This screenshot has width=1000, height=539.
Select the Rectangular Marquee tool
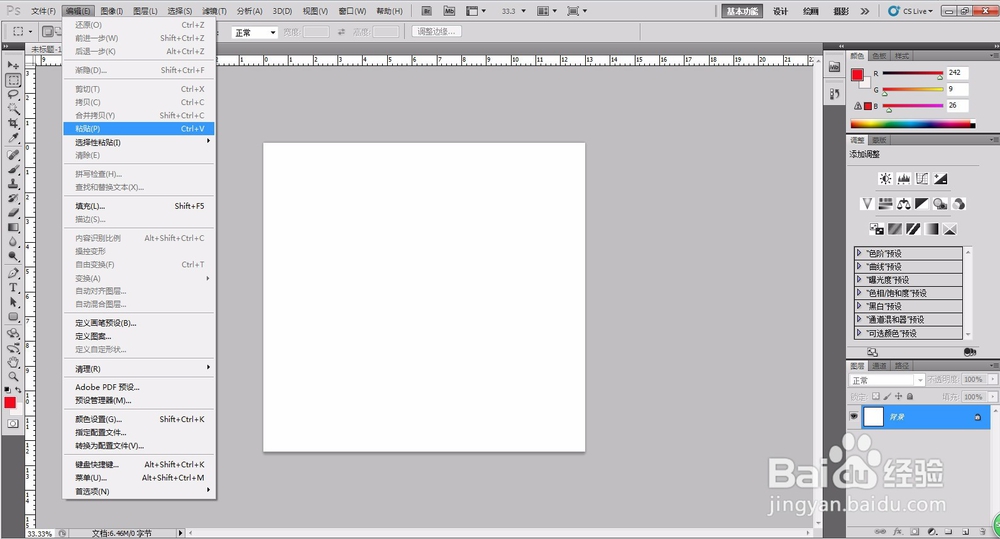pos(13,80)
